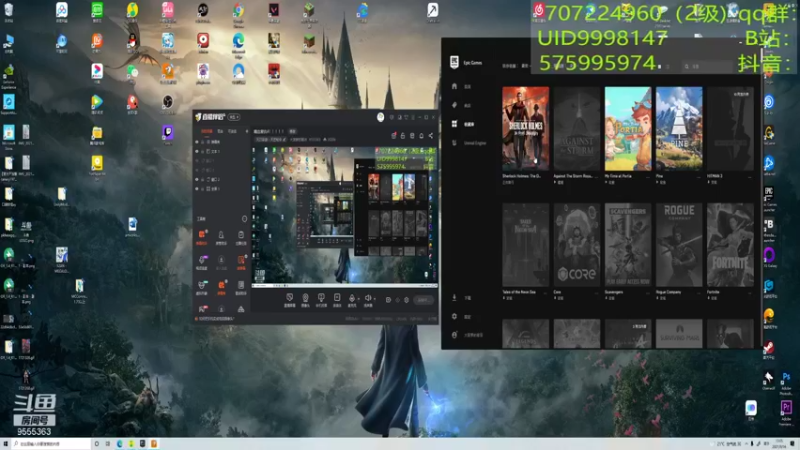Open the options menu for Fortnite

(750, 292)
